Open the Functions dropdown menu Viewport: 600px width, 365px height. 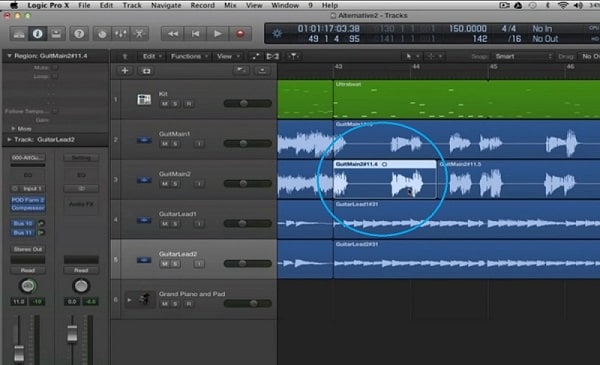pos(189,56)
